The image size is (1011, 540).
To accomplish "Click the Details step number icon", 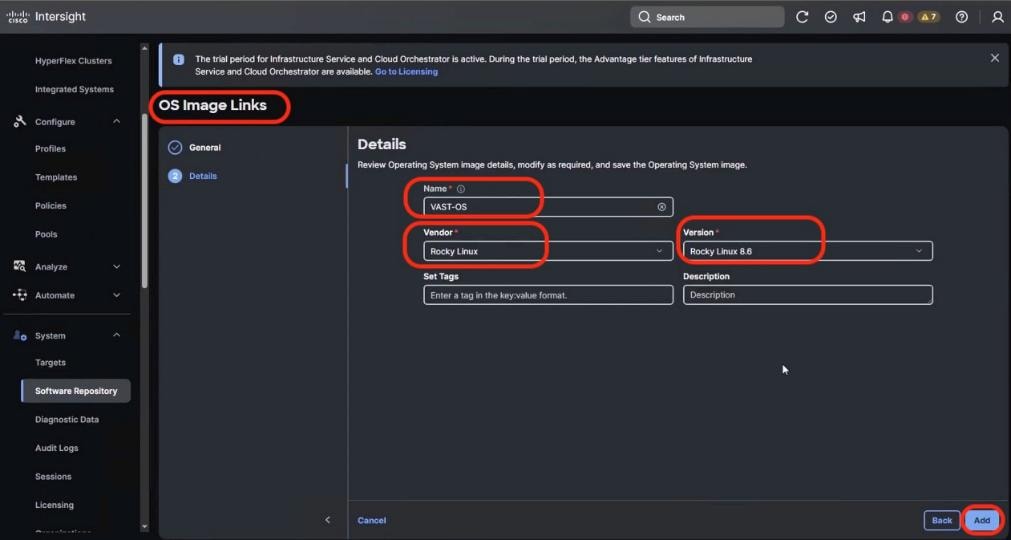I will (175, 176).
